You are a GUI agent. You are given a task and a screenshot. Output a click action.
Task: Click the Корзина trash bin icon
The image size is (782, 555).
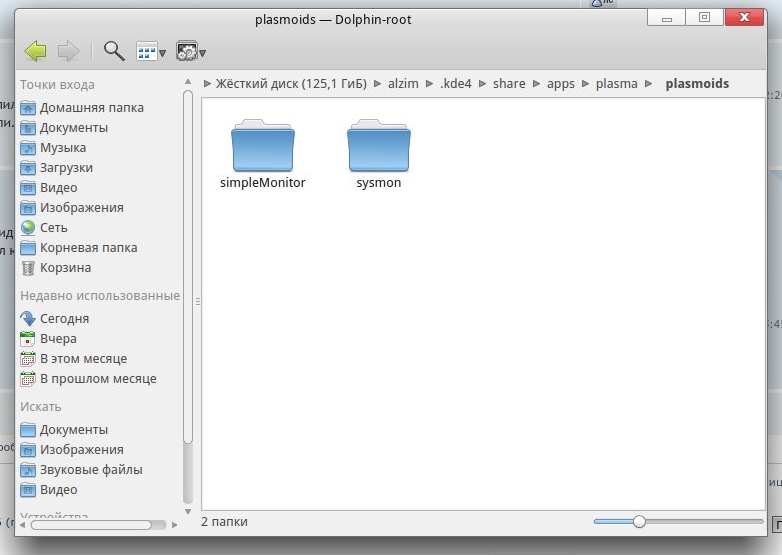click(28, 268)
